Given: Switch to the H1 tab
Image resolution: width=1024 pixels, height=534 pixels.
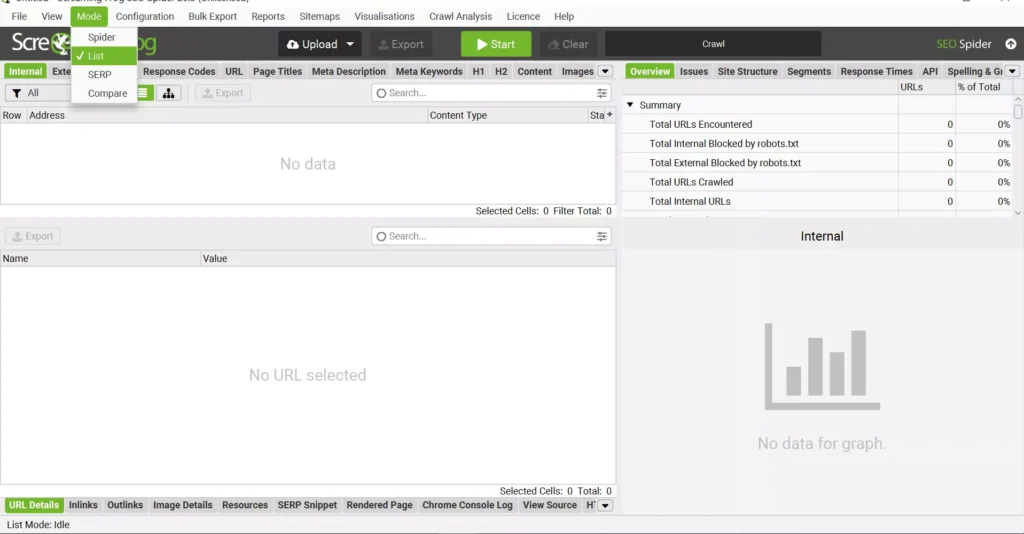Looking at the screenshot, I should tap(479, 71).
